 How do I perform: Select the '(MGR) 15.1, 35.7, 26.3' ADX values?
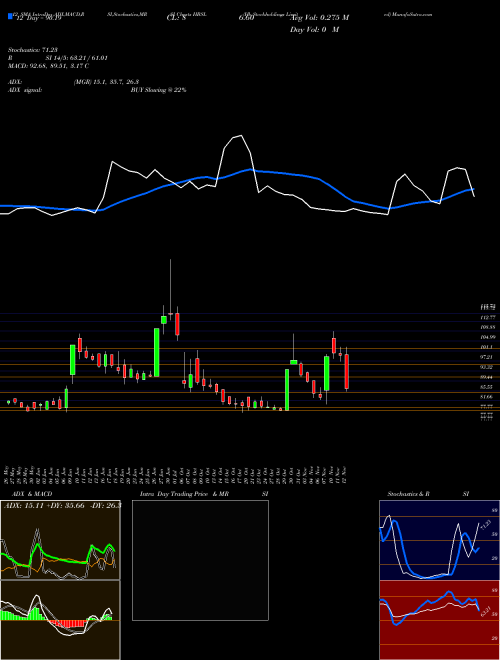[x=106, y=82]
